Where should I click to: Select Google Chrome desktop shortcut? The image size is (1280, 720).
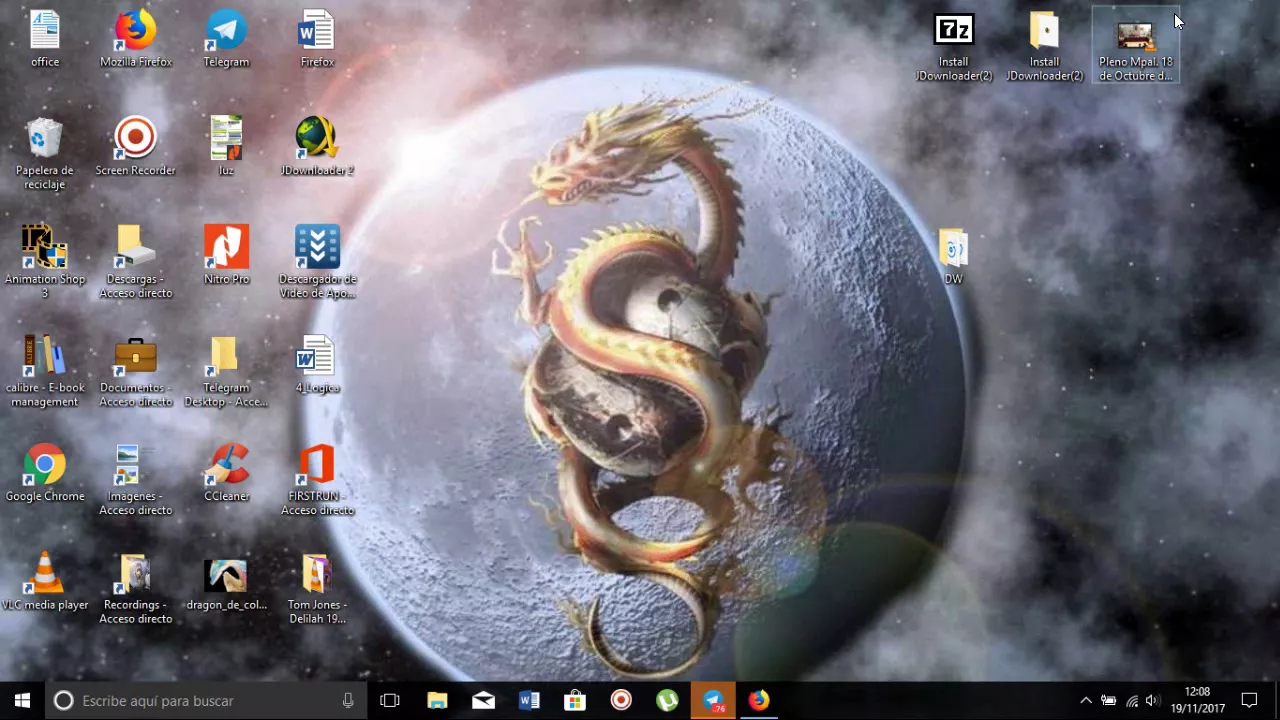click(45, 473)
